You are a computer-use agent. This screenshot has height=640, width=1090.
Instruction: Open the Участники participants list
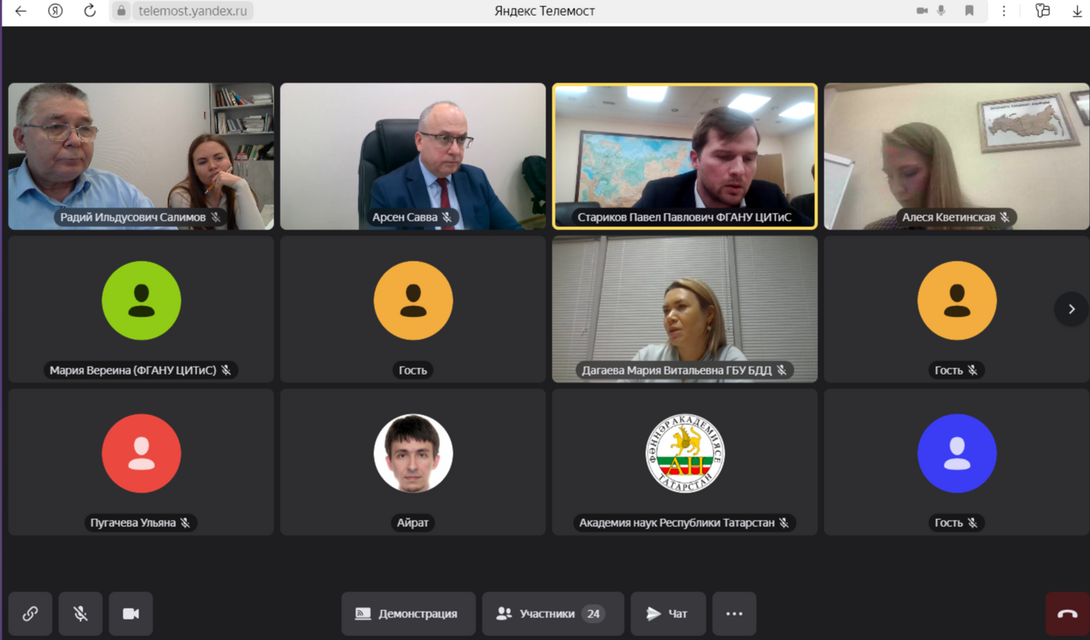coord(552,614)
